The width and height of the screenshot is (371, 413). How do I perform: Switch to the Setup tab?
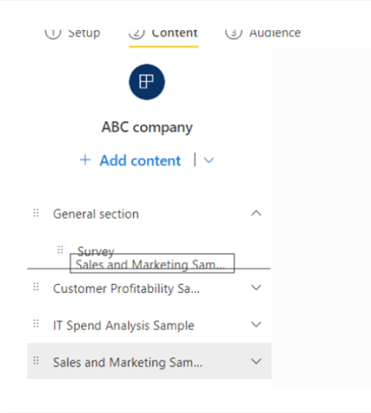(x=72, y=33)
